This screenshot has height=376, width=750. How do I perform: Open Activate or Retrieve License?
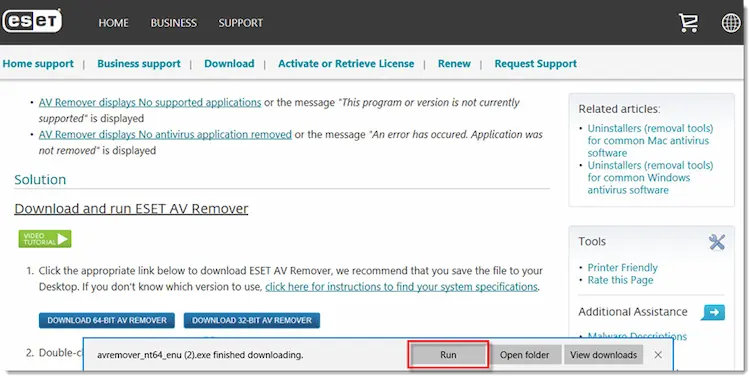(346, 64)
